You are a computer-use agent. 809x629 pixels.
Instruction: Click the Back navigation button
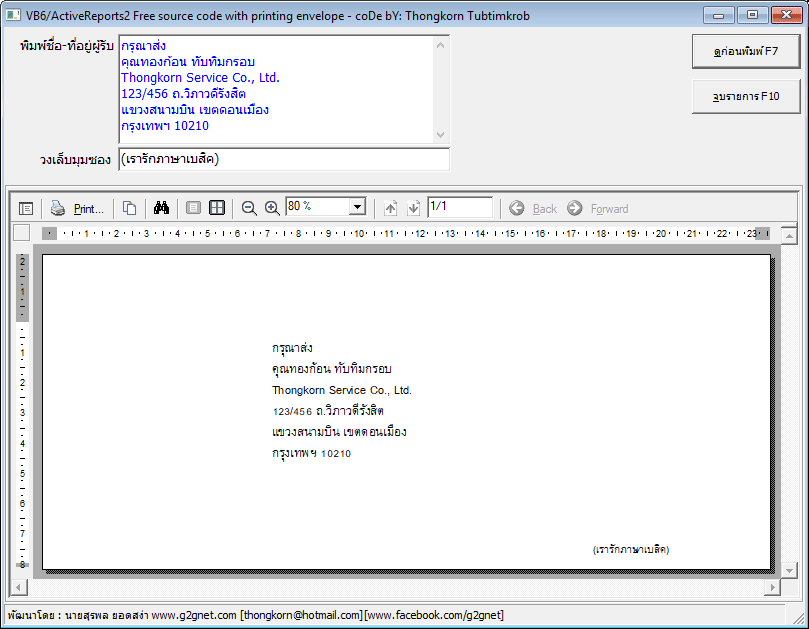[533, 208]
